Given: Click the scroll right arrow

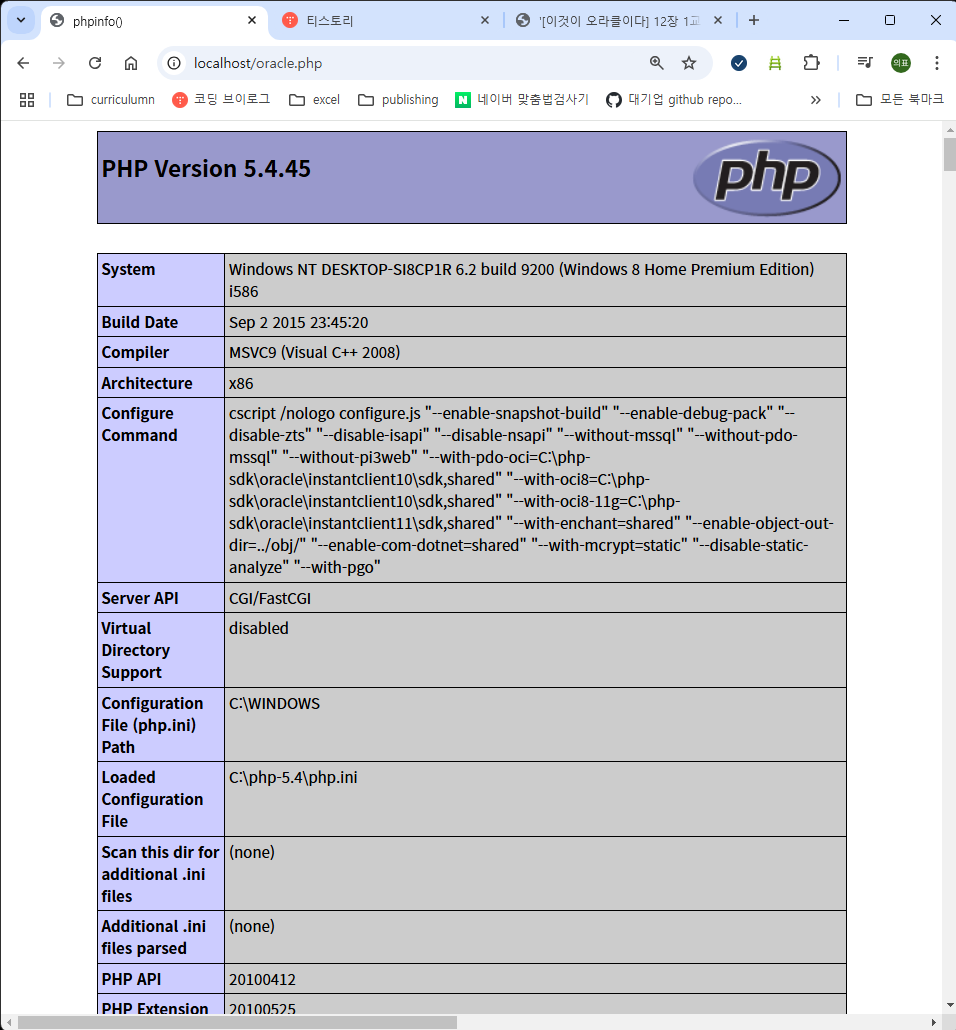Looking at the screenshot, I should click(934, 1023).
